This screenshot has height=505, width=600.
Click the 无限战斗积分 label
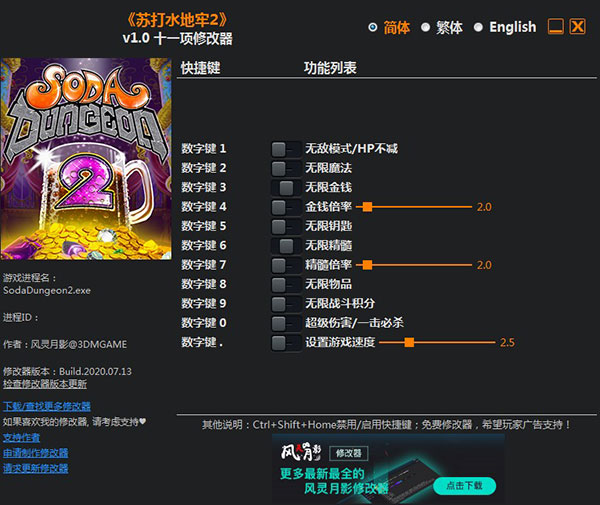340,303
